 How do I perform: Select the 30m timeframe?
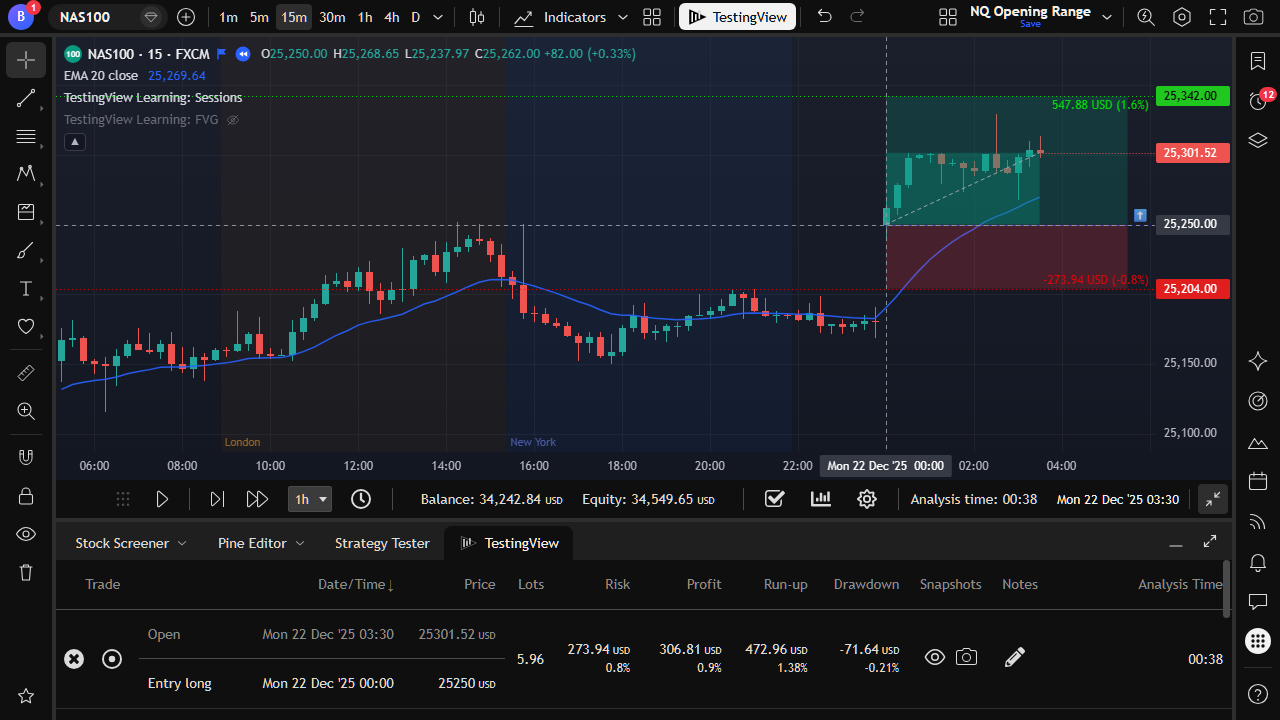click(332, 17)
